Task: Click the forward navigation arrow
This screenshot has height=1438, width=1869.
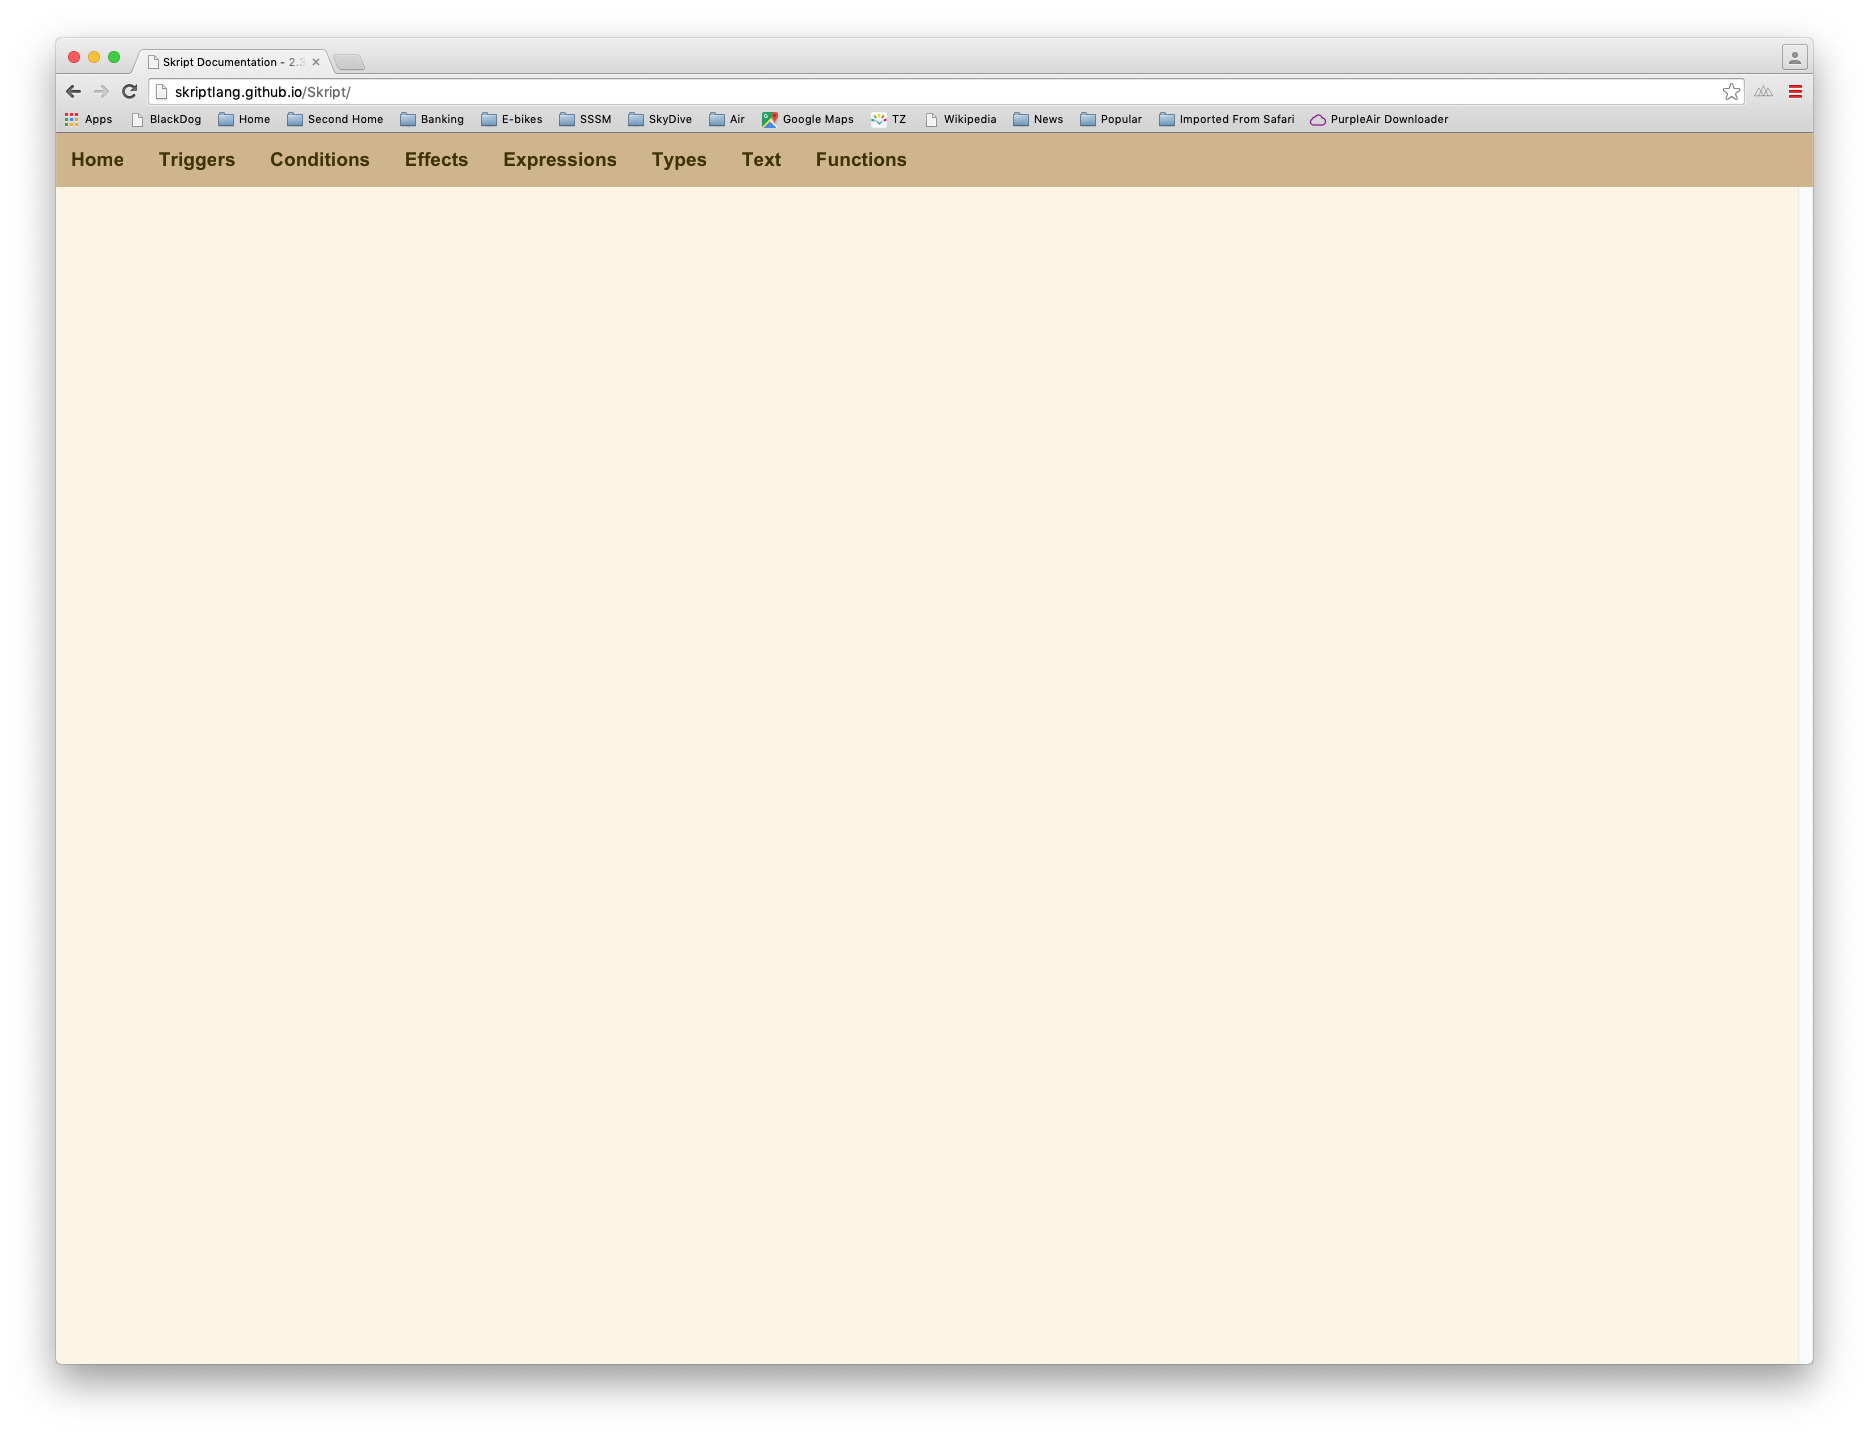Action: 101,91
